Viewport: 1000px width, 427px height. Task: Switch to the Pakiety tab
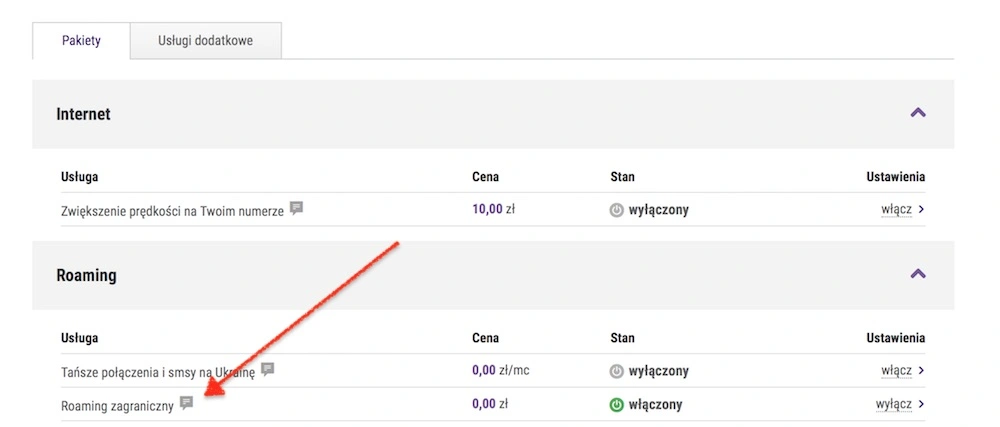coord(81,41)
